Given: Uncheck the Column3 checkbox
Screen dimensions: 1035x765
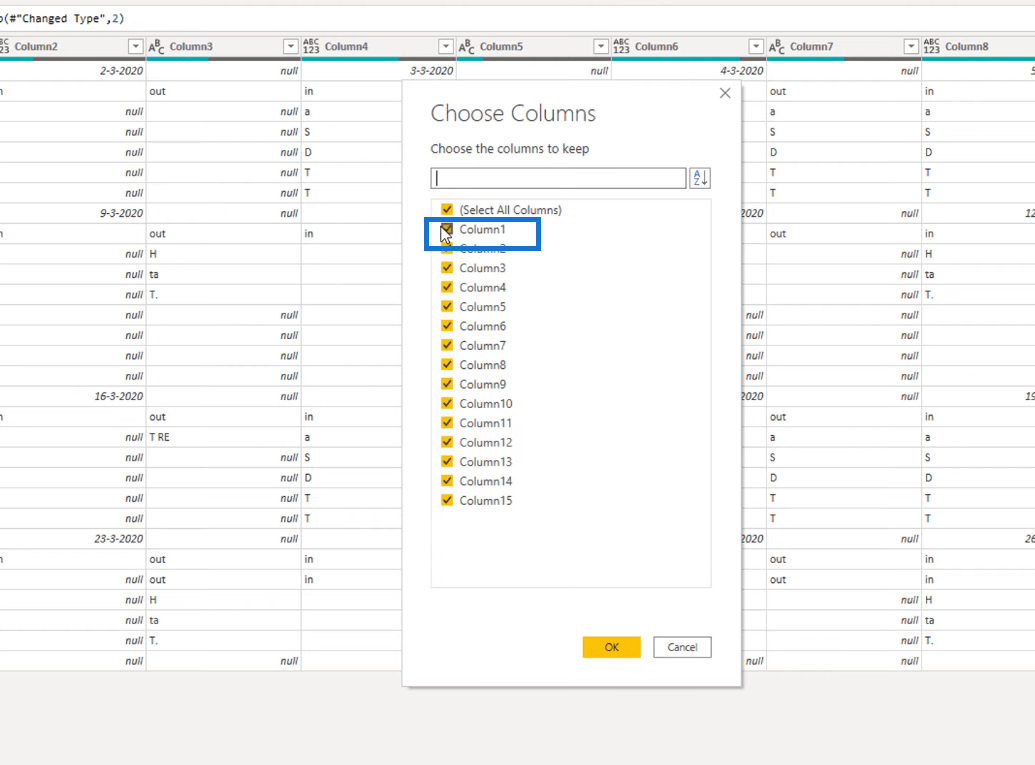Looking at the screenshot, I should (447, 267).
